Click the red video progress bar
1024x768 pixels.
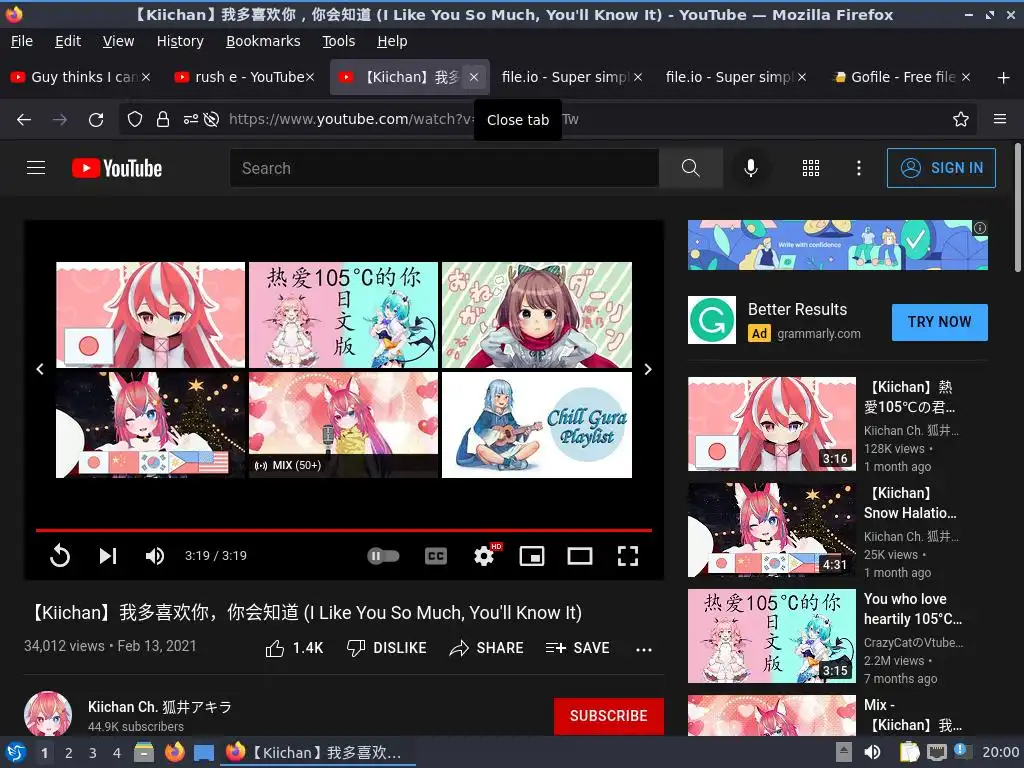point(344,530)
